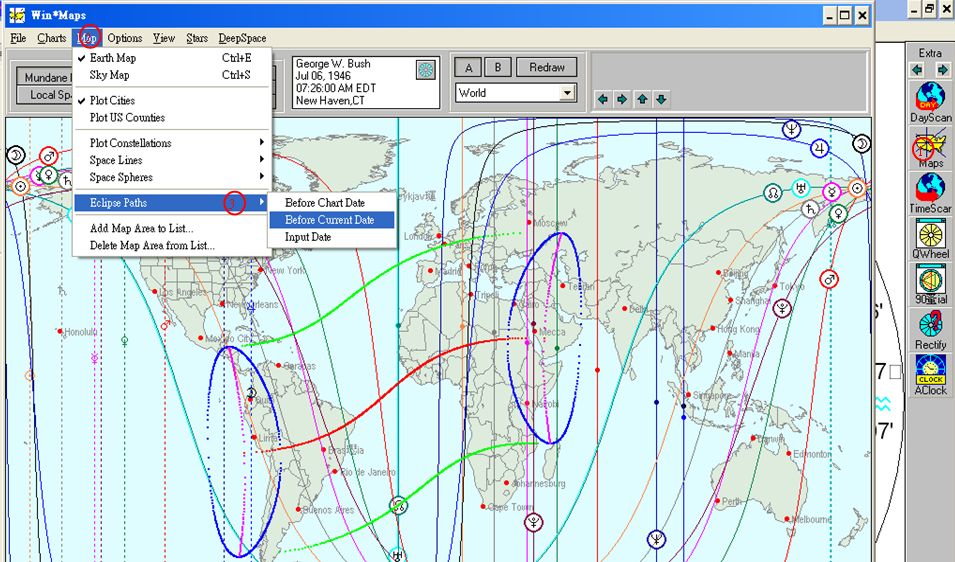Enable Plot US Counties option
The width and height of the screenshot is (955, 562).
coord(127,118)
